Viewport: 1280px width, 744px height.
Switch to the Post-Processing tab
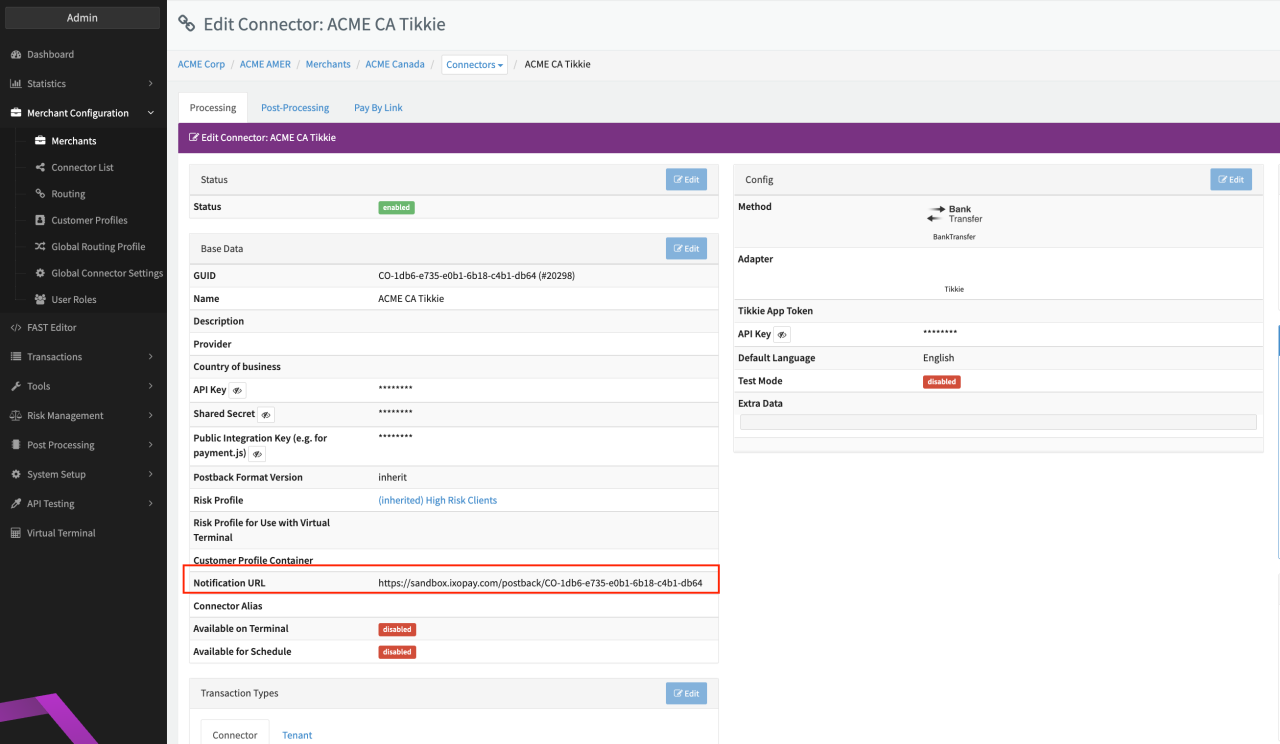(295, 108)
